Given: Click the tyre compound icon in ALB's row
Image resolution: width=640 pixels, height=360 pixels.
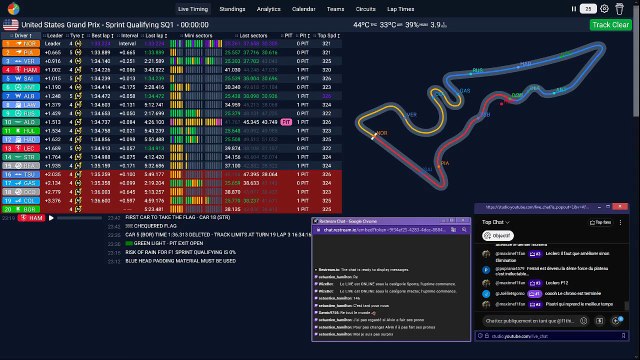Looking at the screenshot, I should tap(78, 96).
